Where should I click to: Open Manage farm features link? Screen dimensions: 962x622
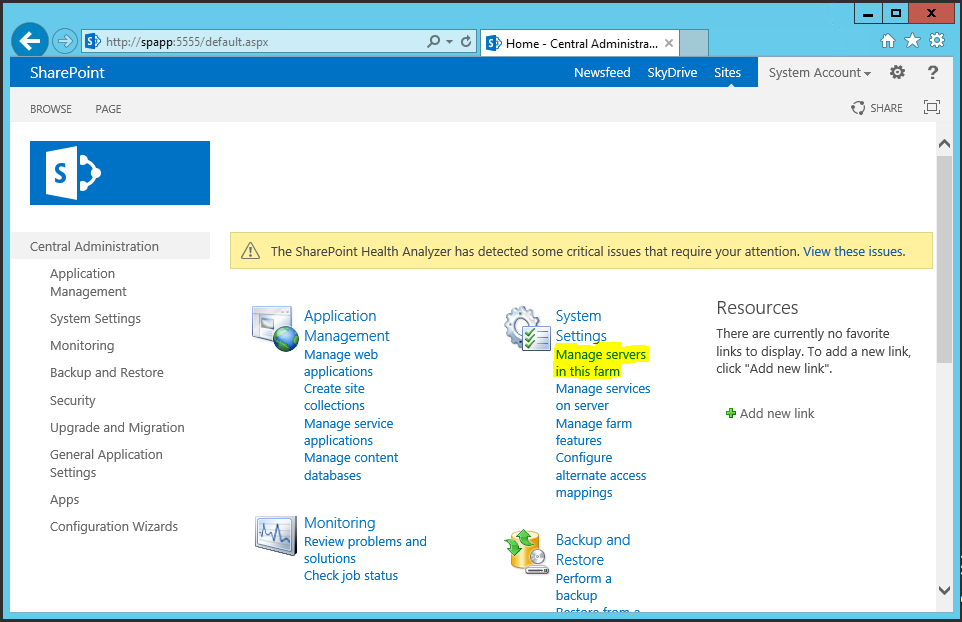click(593, 432)
